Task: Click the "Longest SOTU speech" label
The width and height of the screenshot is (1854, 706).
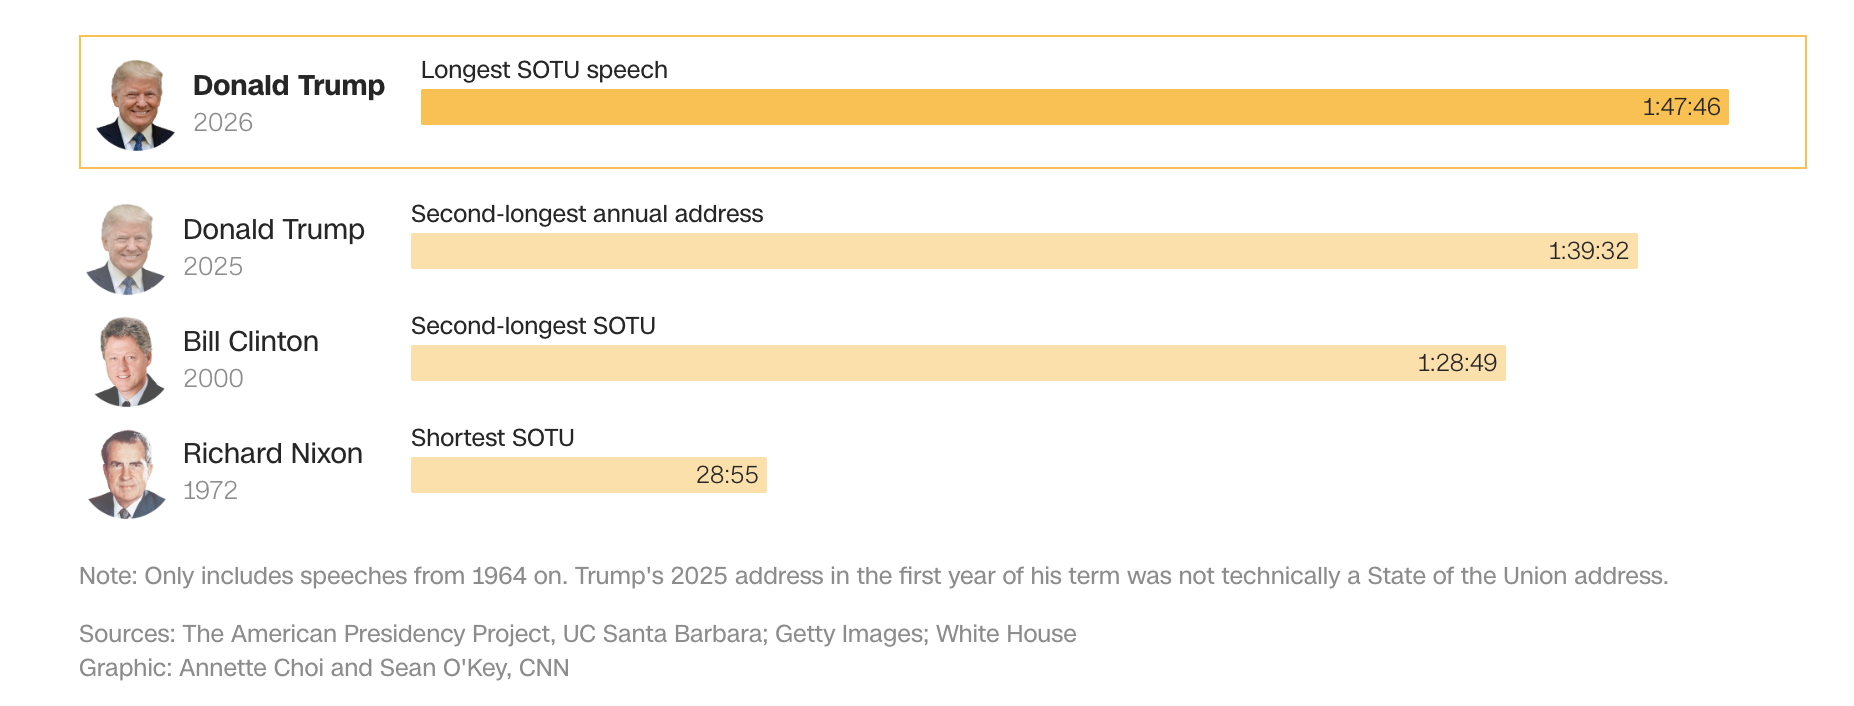Action: tap(544, 70)
